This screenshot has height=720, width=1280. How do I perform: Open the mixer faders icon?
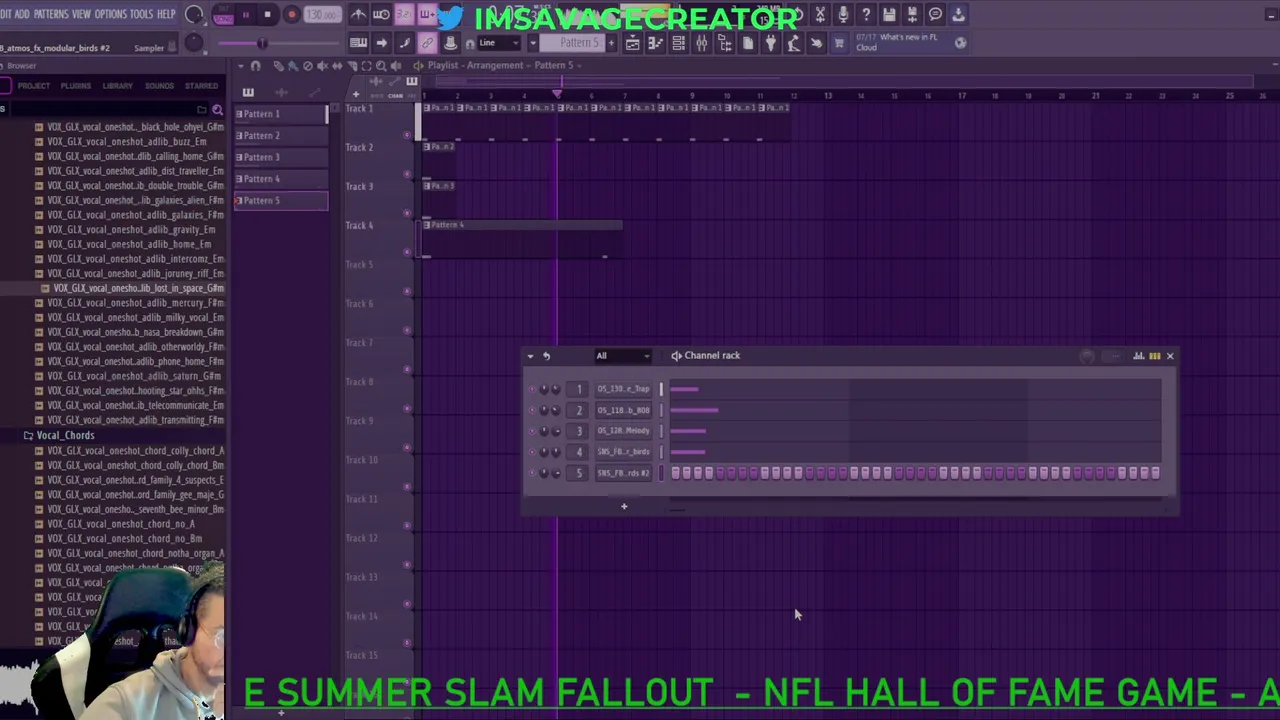click(x=701, y=43)
